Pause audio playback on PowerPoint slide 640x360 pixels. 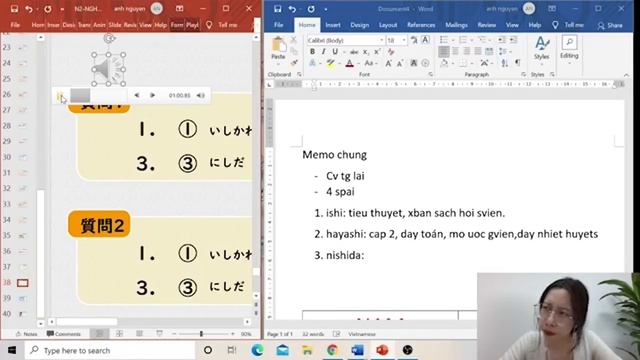point(60,96)
